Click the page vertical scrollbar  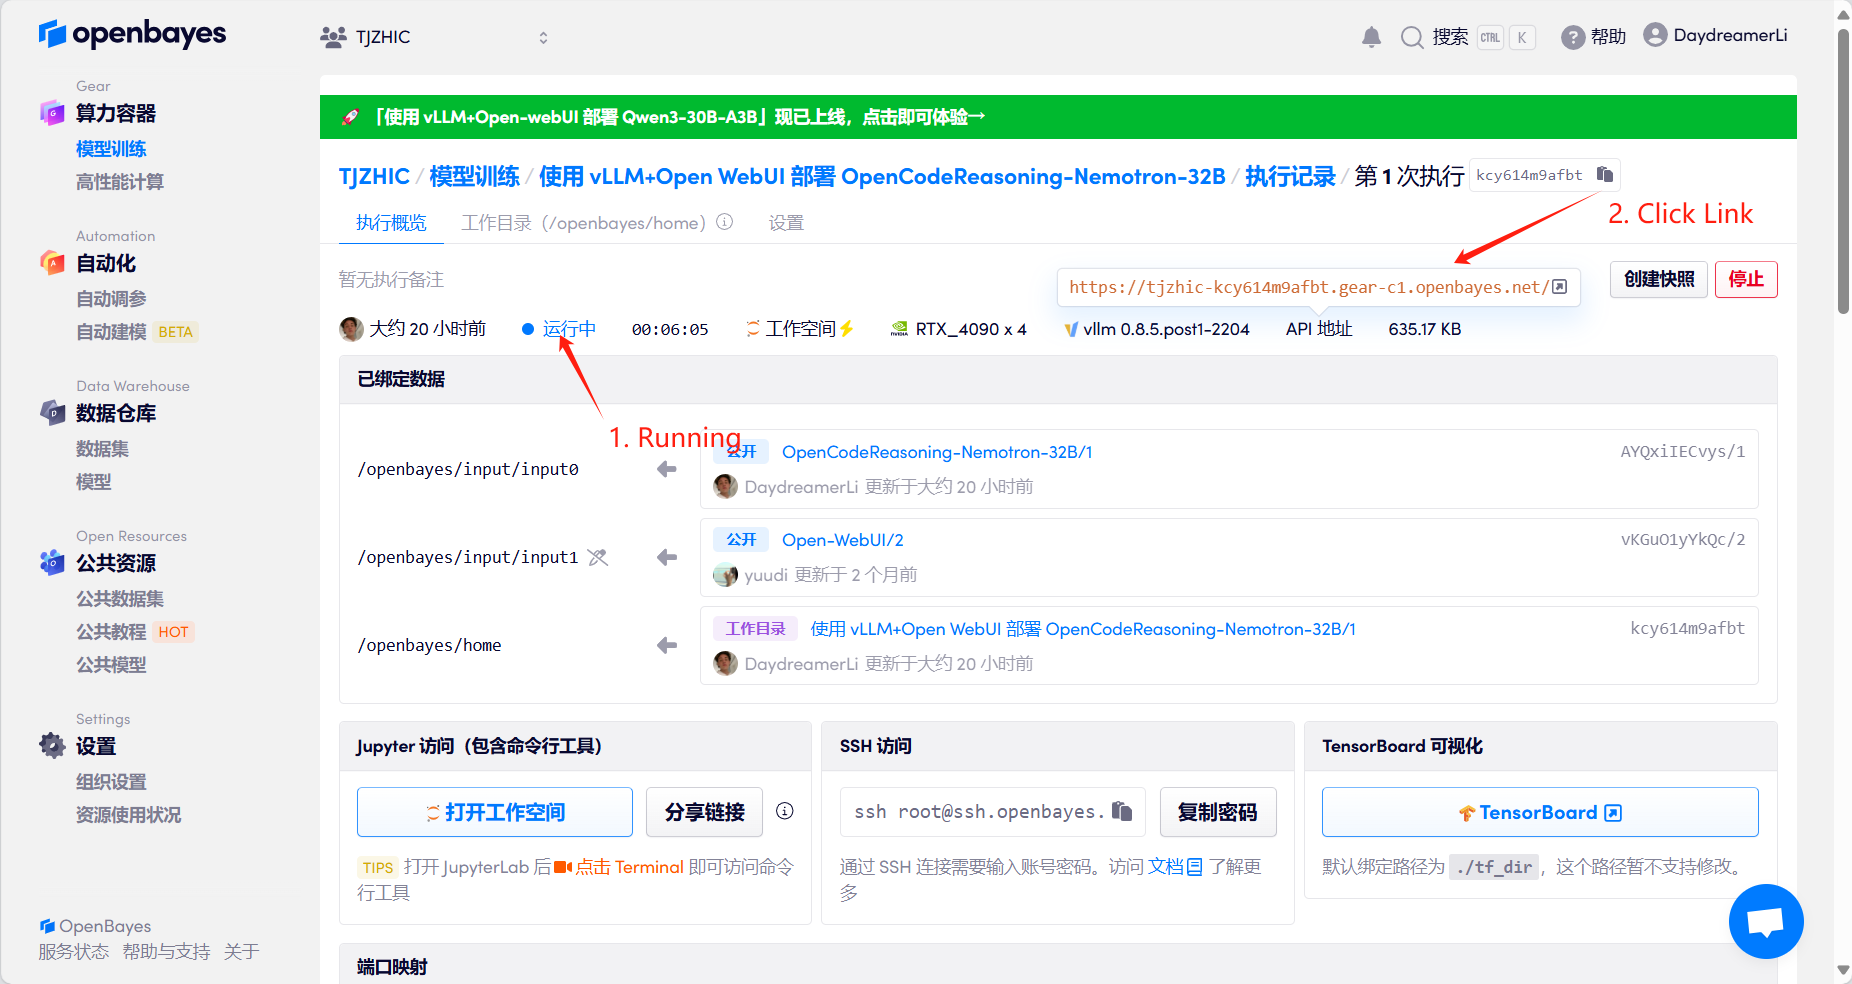click(x=1843, y=170)
